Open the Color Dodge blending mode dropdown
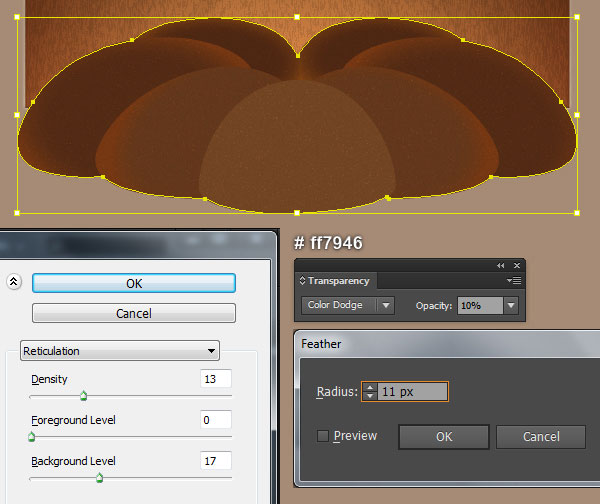The image size is (600, 504). pos(347,305)
